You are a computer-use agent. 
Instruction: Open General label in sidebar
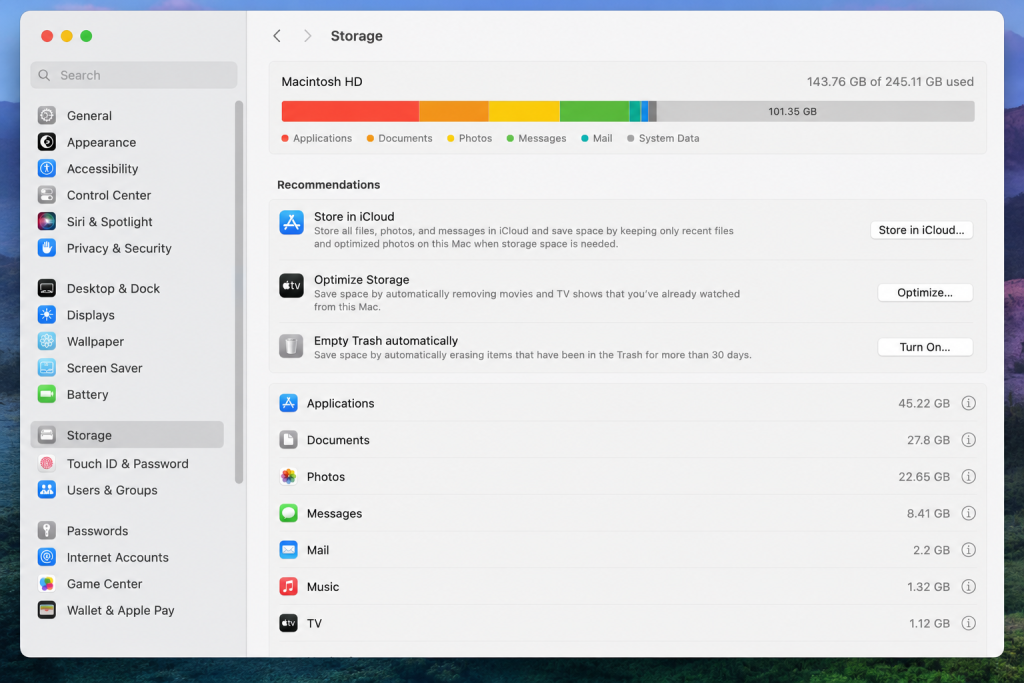tap(89, 116)
